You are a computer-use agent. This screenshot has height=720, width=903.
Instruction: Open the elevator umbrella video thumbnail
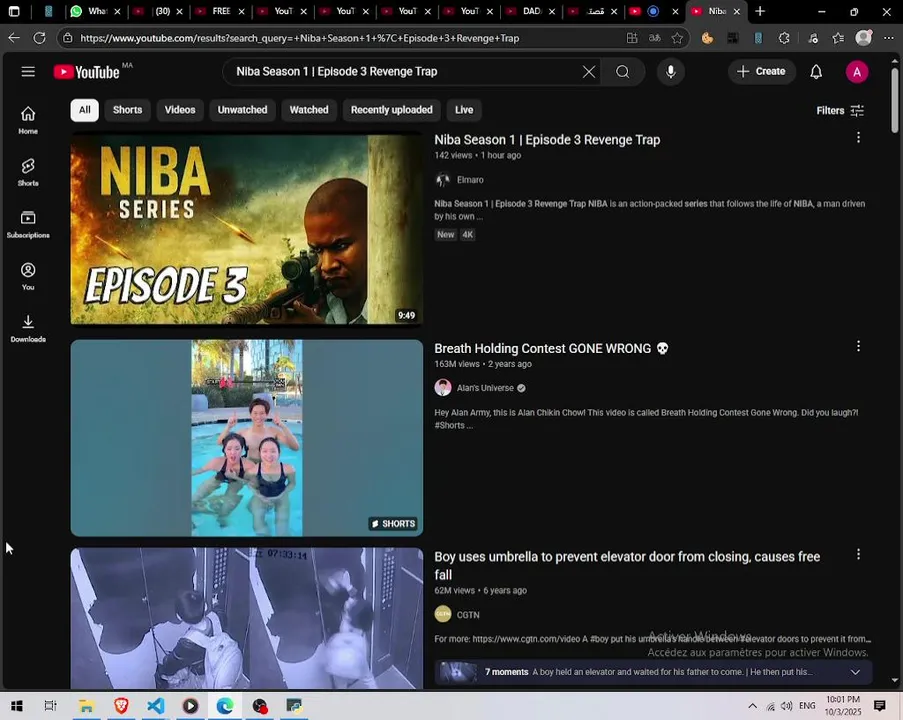click(246, 618)
